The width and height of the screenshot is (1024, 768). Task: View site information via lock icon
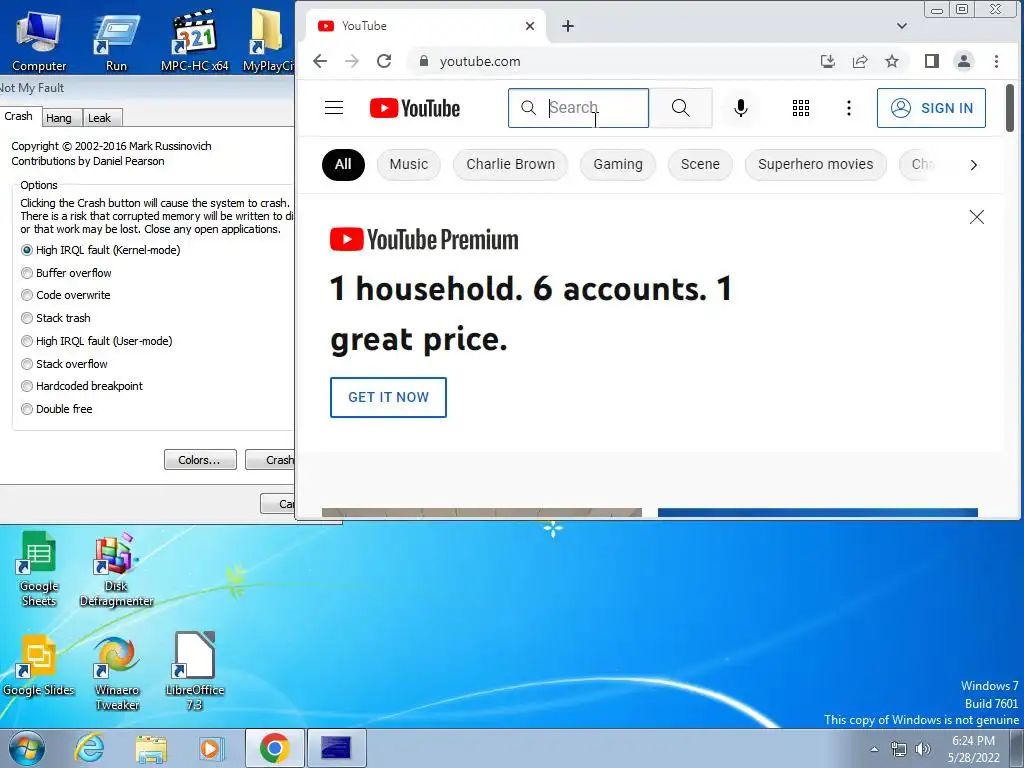coord(424,61)
